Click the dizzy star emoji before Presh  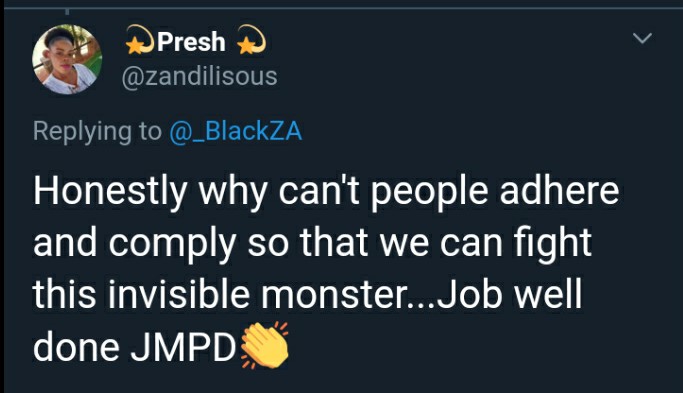tap(139, 39)
